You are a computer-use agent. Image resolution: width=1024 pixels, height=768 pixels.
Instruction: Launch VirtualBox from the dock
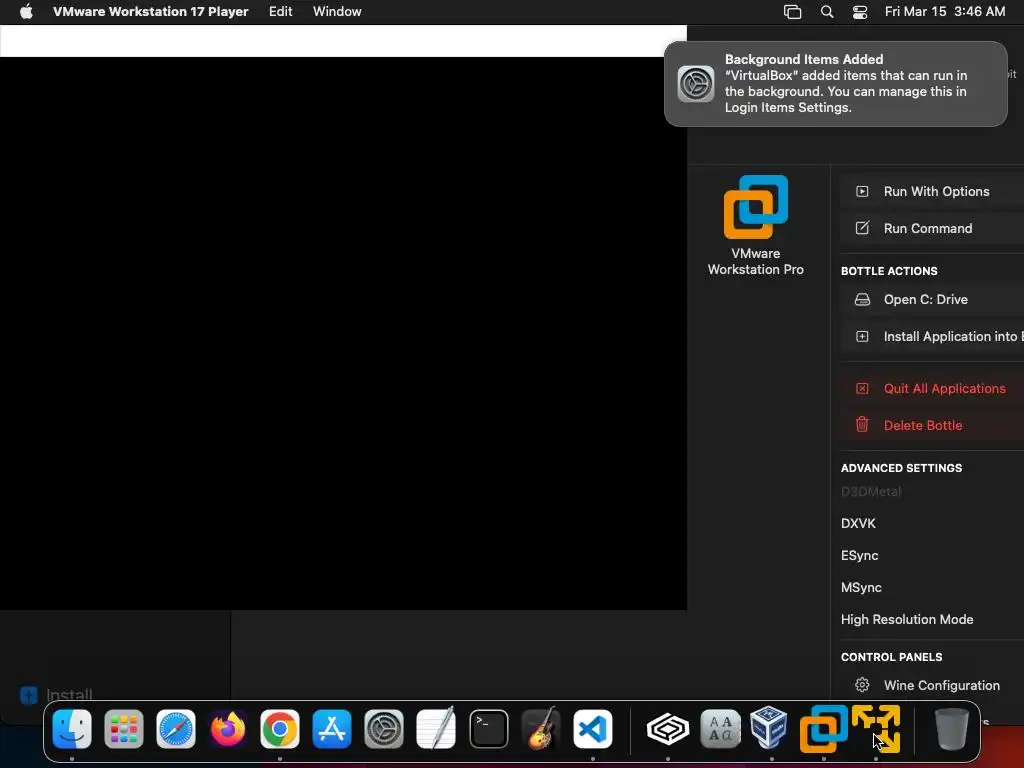tap(769, 728)
